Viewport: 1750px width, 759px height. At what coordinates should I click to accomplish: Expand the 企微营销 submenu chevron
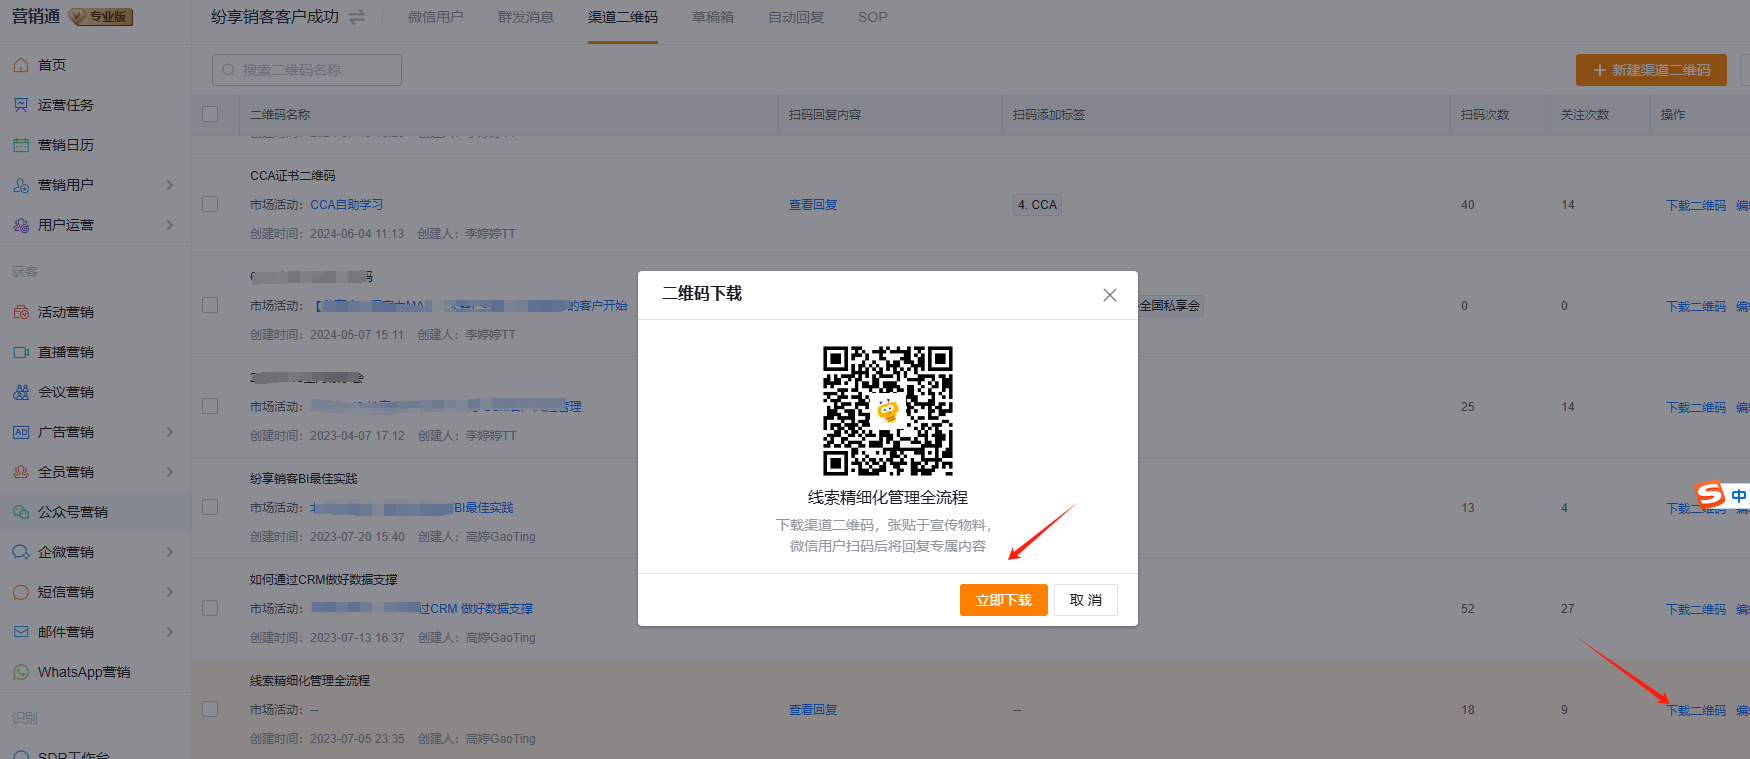click(170, 552)
